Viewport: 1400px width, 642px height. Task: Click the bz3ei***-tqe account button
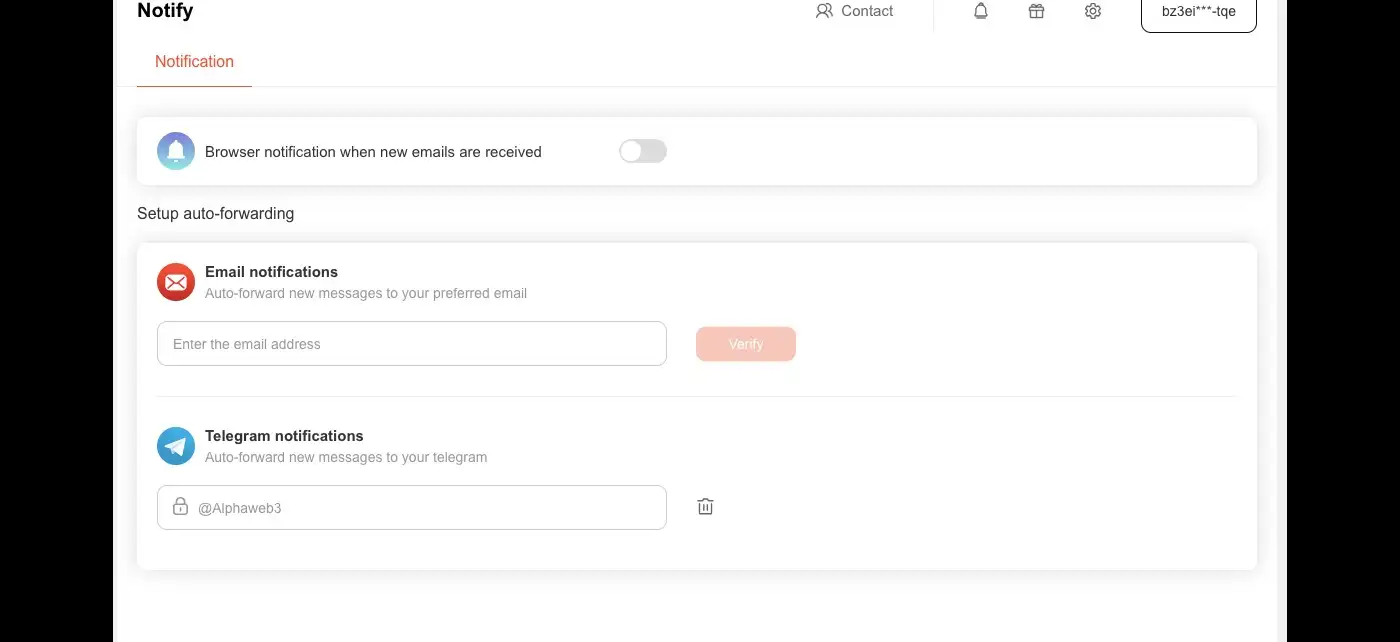pyautogui.click(x=1198, y=12)
